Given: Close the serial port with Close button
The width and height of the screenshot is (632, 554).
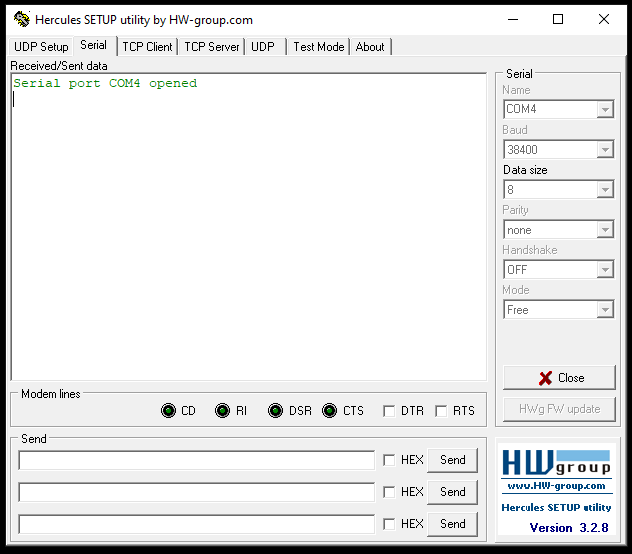Looking at the screenshot, I should pos(559,378).
